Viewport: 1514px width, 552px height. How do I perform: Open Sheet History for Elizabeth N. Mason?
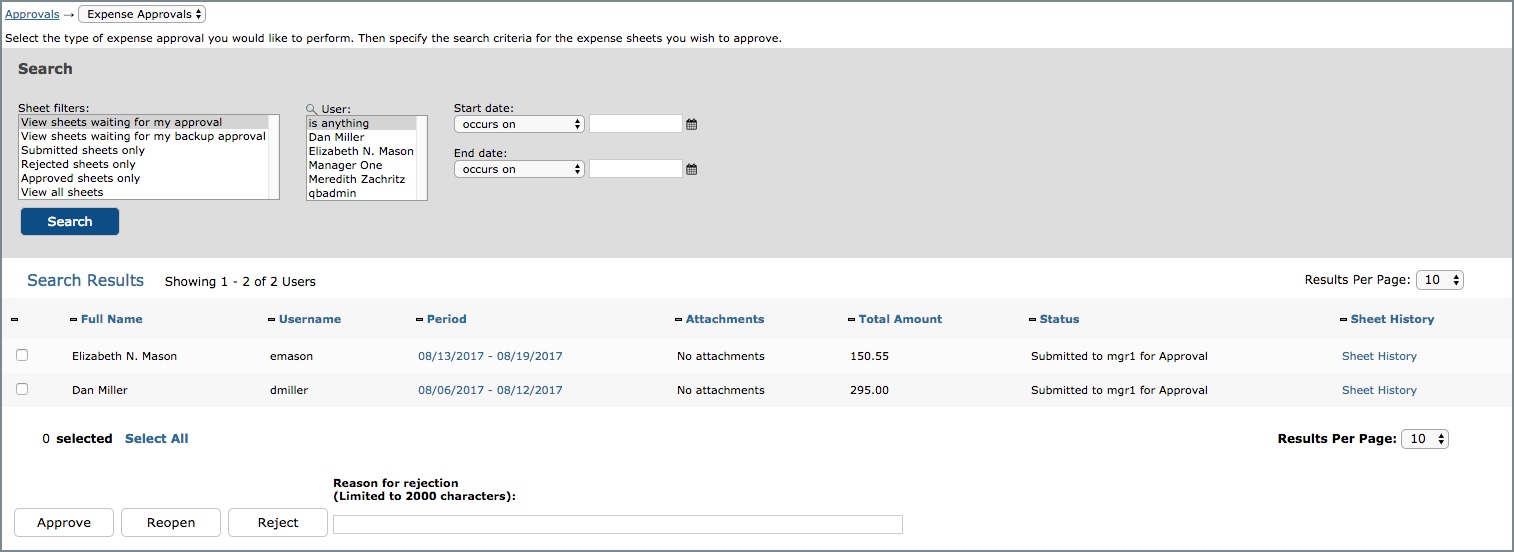[1379, 356]
